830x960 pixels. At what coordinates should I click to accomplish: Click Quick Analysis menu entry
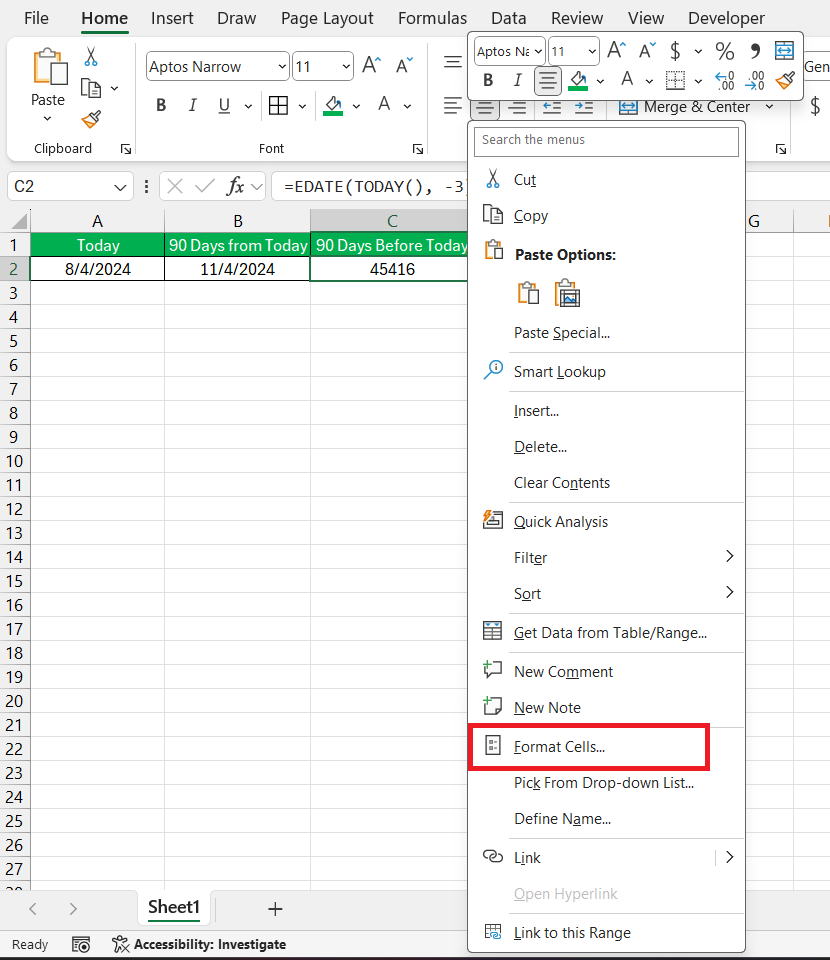tap(561, 522)
